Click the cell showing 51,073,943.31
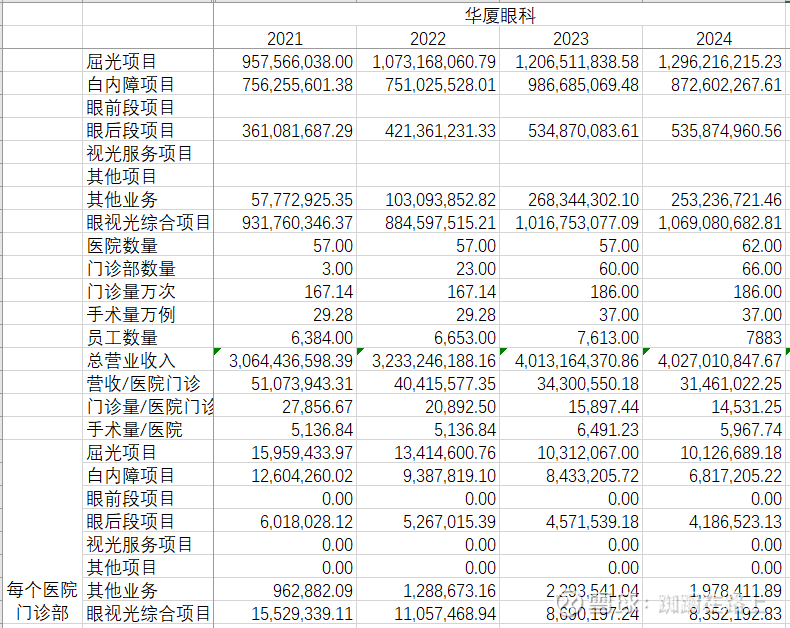790x628 pixels. click(x=285, y=383)
